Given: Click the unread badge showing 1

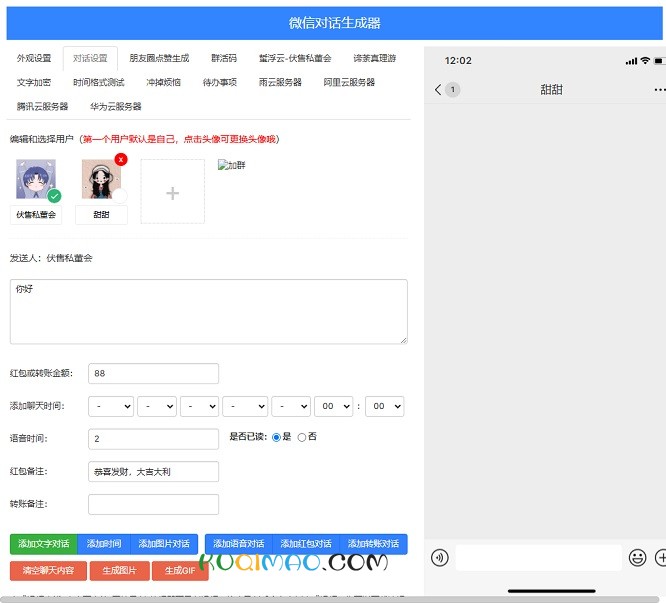Looking at the screenshot, I should click(x=453, y=90).
